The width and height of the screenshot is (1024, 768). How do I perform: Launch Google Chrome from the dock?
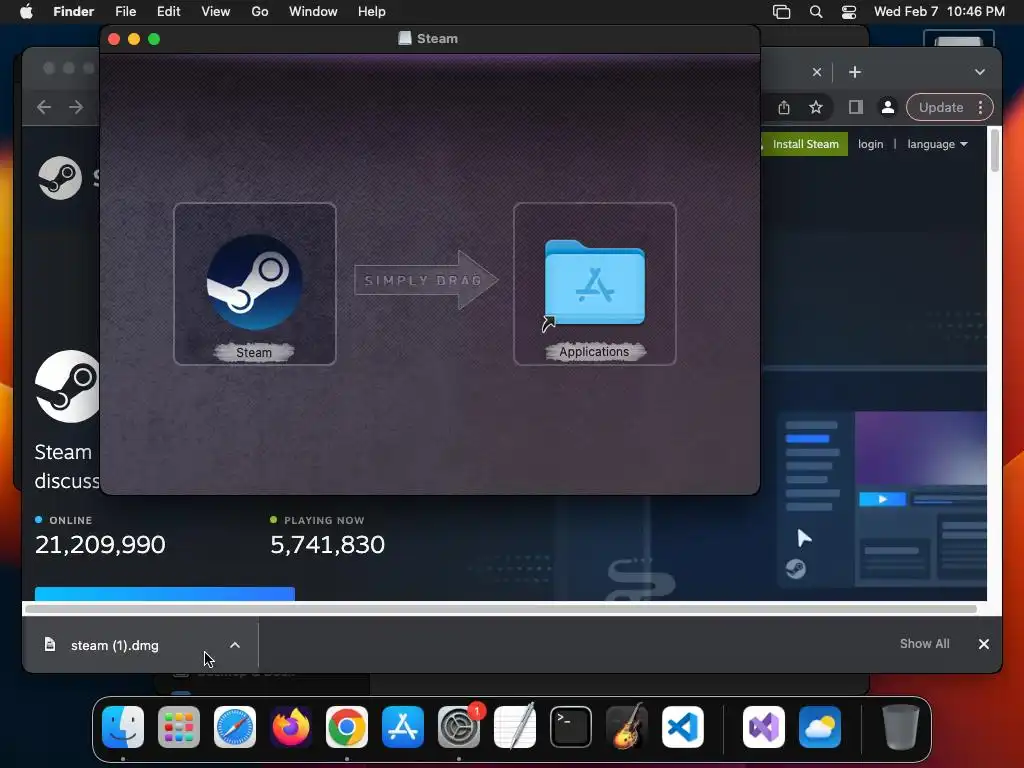[347, 727]
